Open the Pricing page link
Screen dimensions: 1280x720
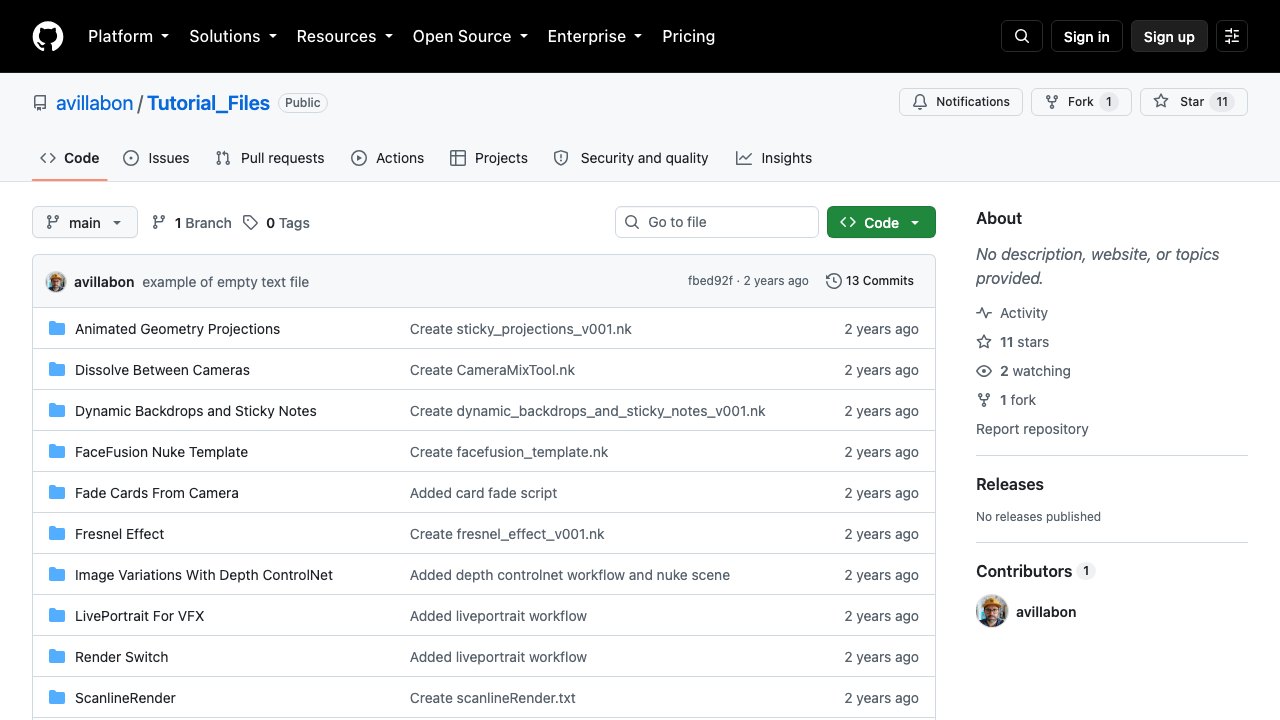point(689,36)
